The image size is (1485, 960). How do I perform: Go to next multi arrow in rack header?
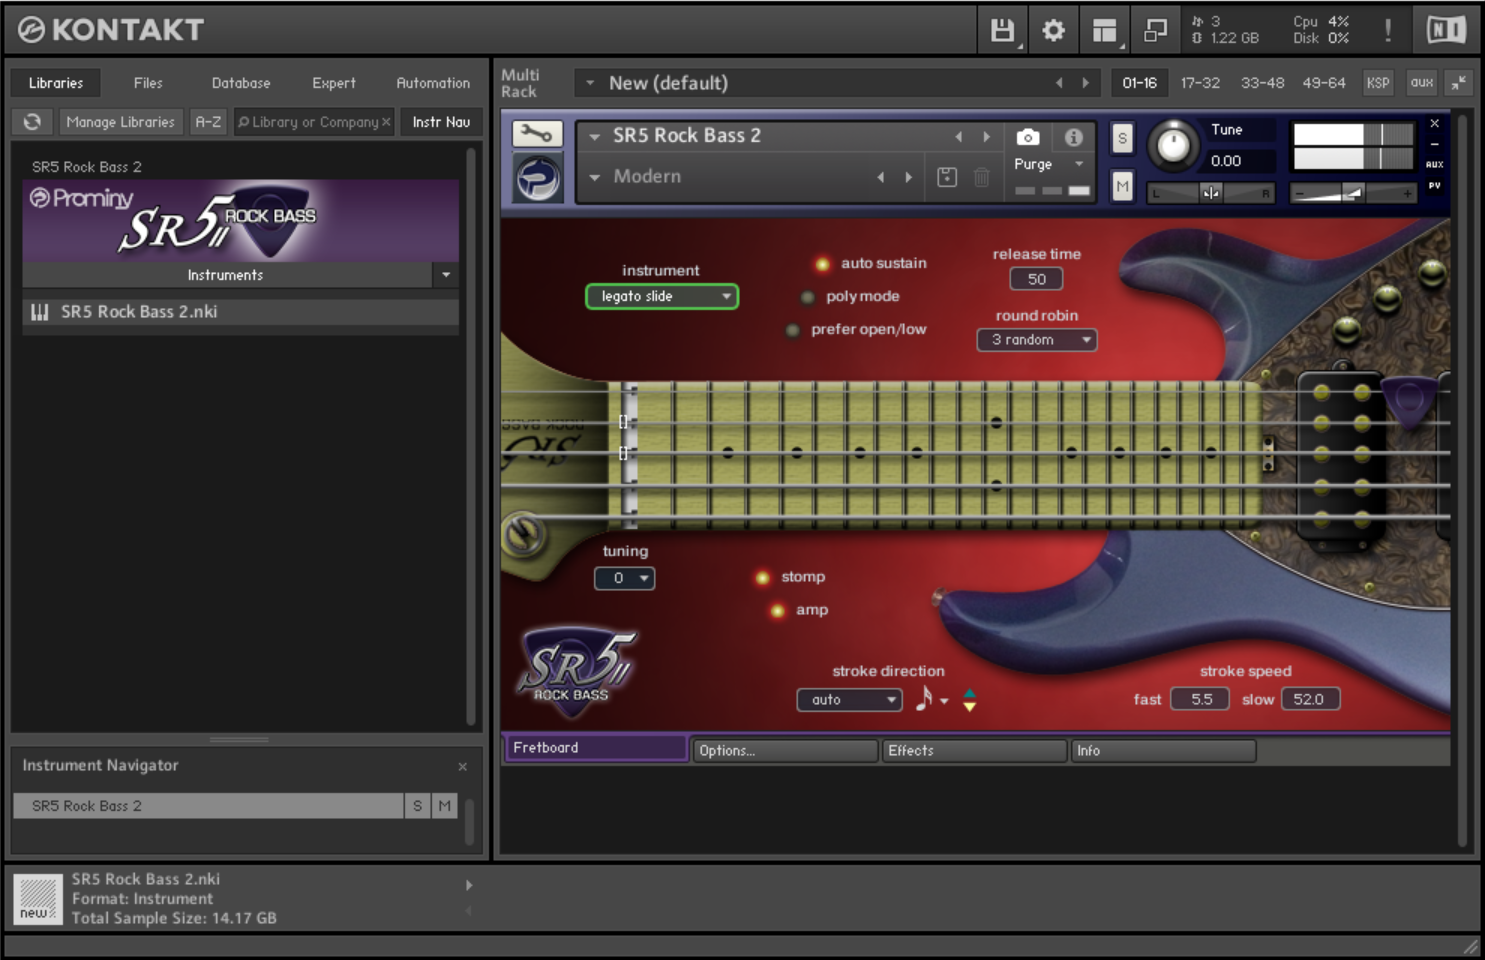pyautogui.click(x=1085, y=83)
